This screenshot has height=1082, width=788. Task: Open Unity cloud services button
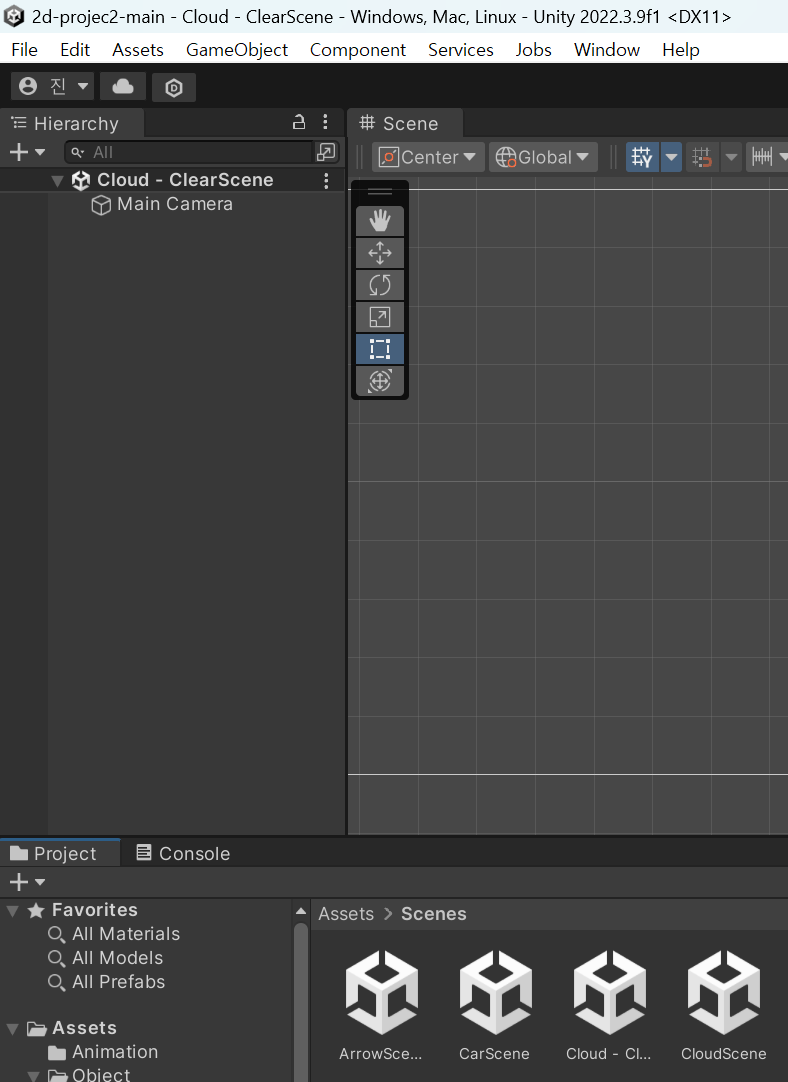pyautogui.click(x=123, y=87)
